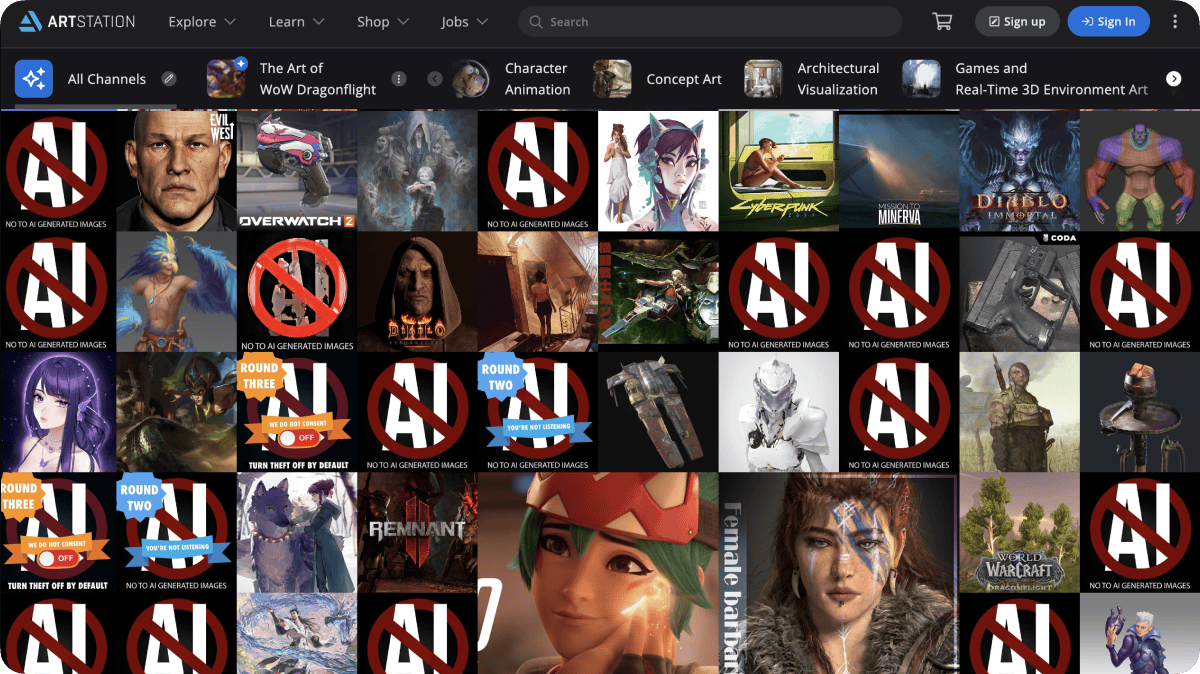
Task: Click the Games and Real-Time 3D channel icon
Action: [x=921, y=78]
